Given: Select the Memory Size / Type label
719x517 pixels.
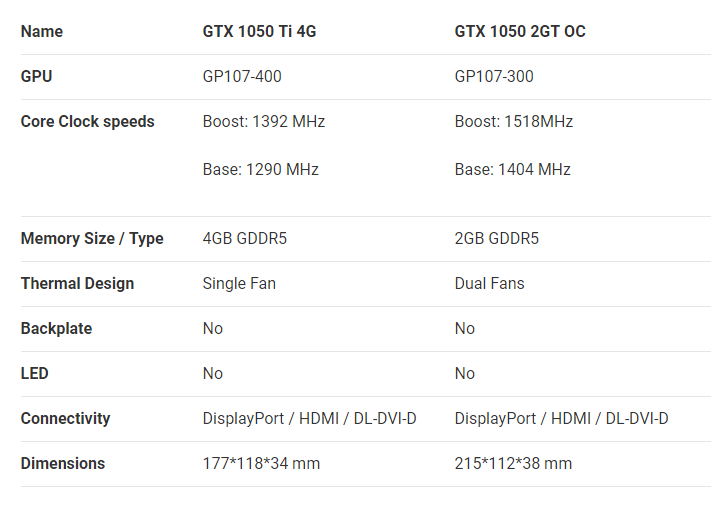Looking at the screenshot, I should (92, 239).
